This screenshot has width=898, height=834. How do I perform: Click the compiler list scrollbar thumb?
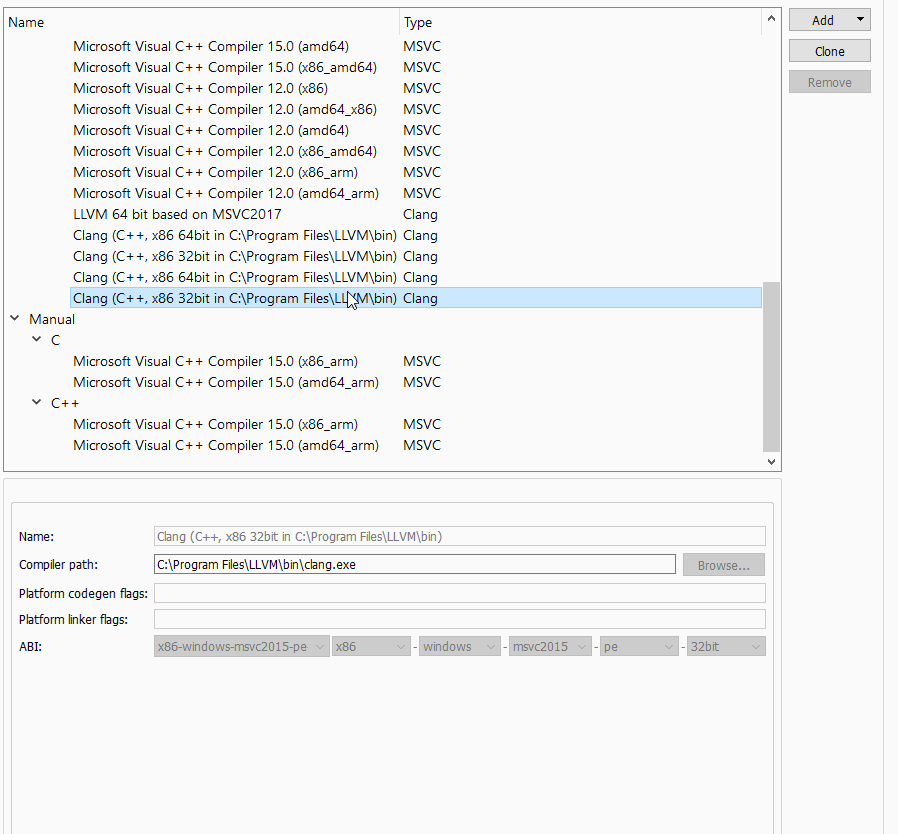[771, 367]
